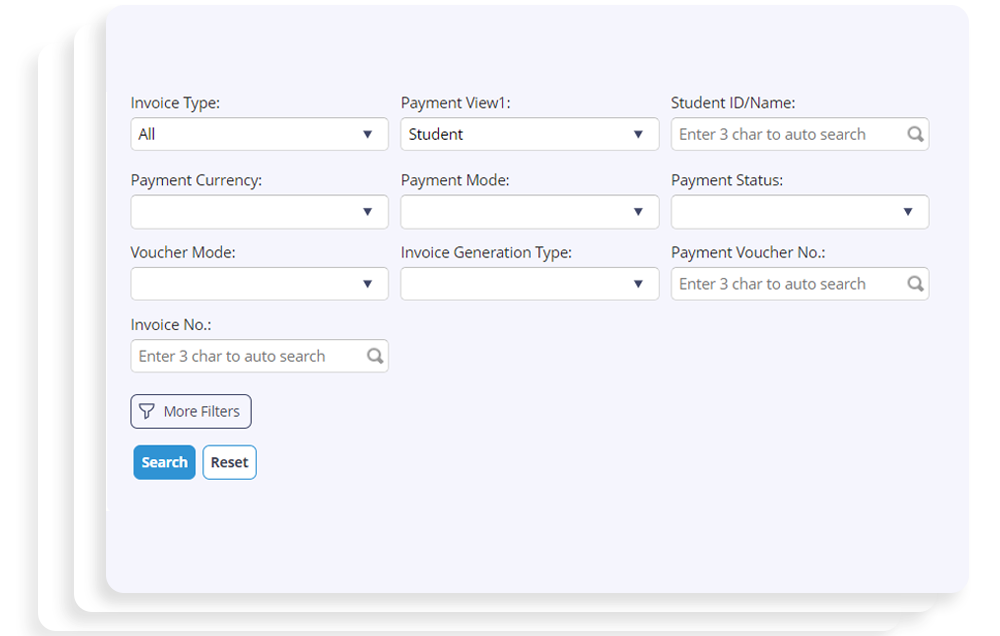Screen dimensions: 1000x636
Task: Click inside the Student ID/Name input field
Action: coord(780,134)
